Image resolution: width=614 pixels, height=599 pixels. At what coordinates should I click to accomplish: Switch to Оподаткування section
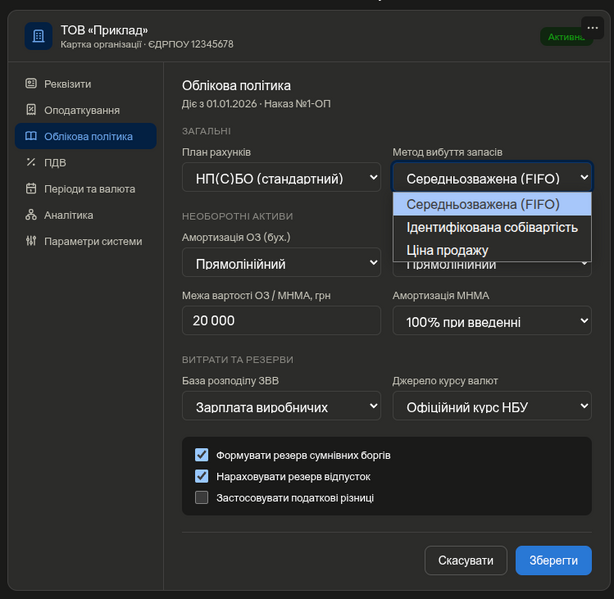[x=86, y=110]
